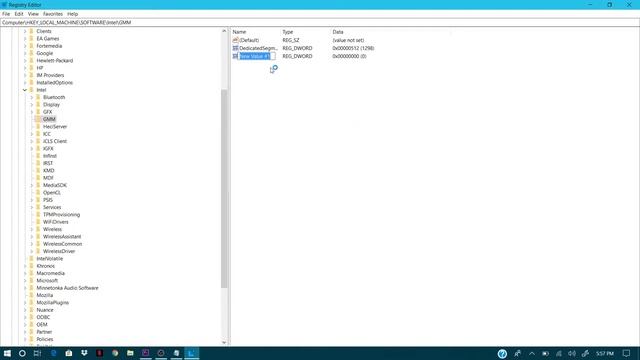Image resolution: width=640 pixels, height=360 pixels.
Task: Expand the Microsoft key
Action: tap(25, 280)
